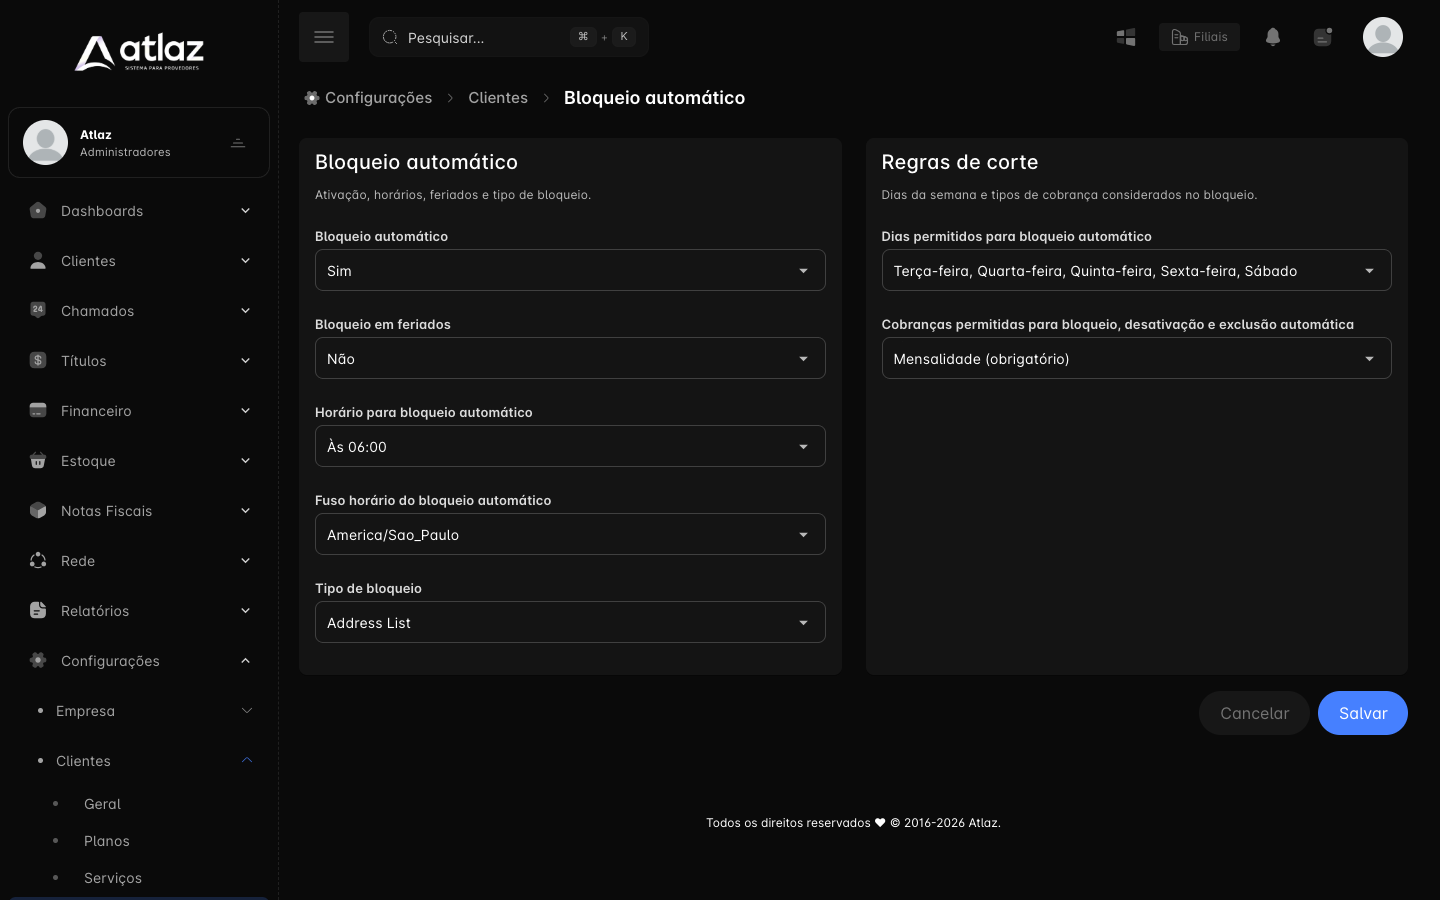Open the Serviços settings item
The height and width of the screenshot is (900, 1440).
(x=113, y=878)
